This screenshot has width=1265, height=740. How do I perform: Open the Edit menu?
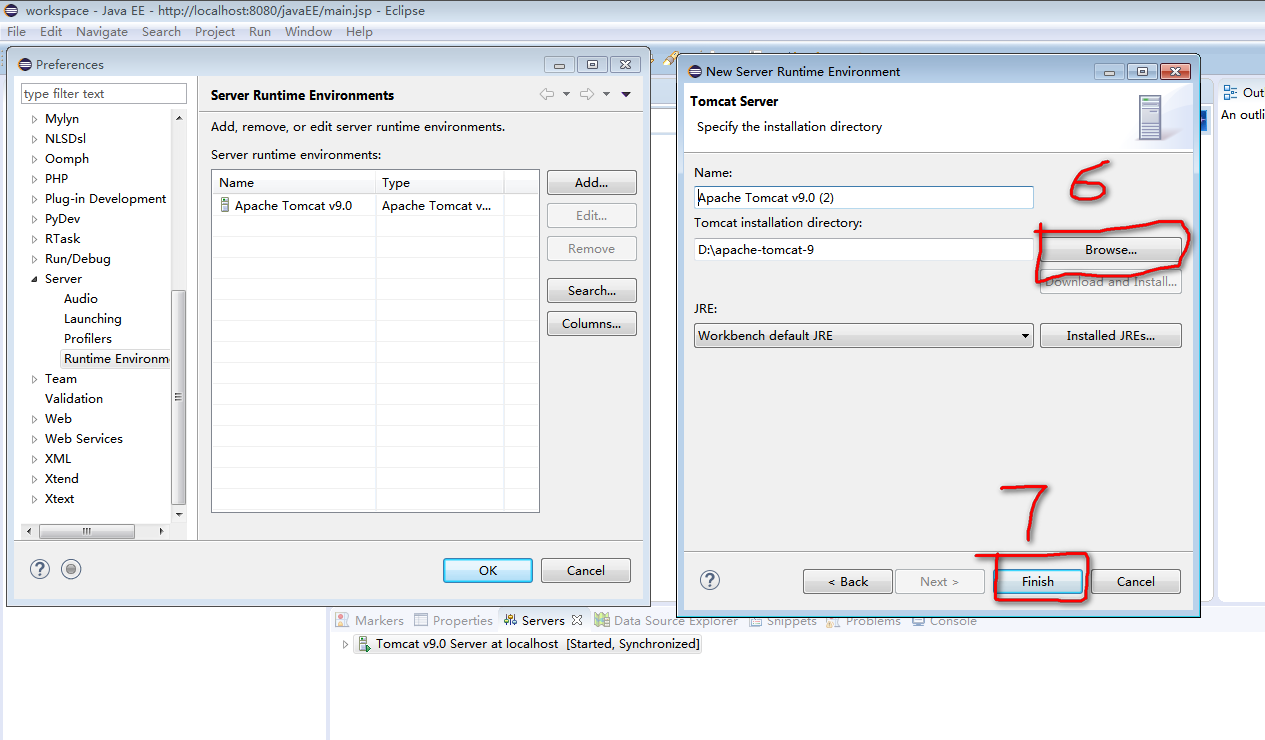click(51, 32)
